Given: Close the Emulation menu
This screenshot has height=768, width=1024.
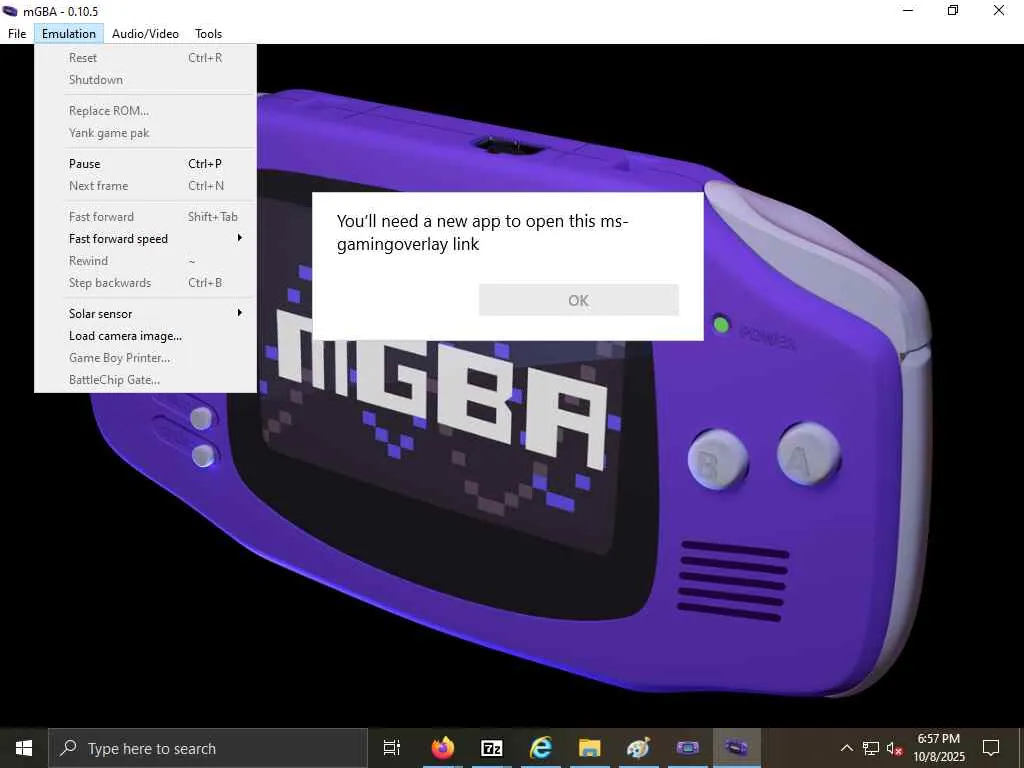Looking at the screenshot, I should tap(69, 33).
